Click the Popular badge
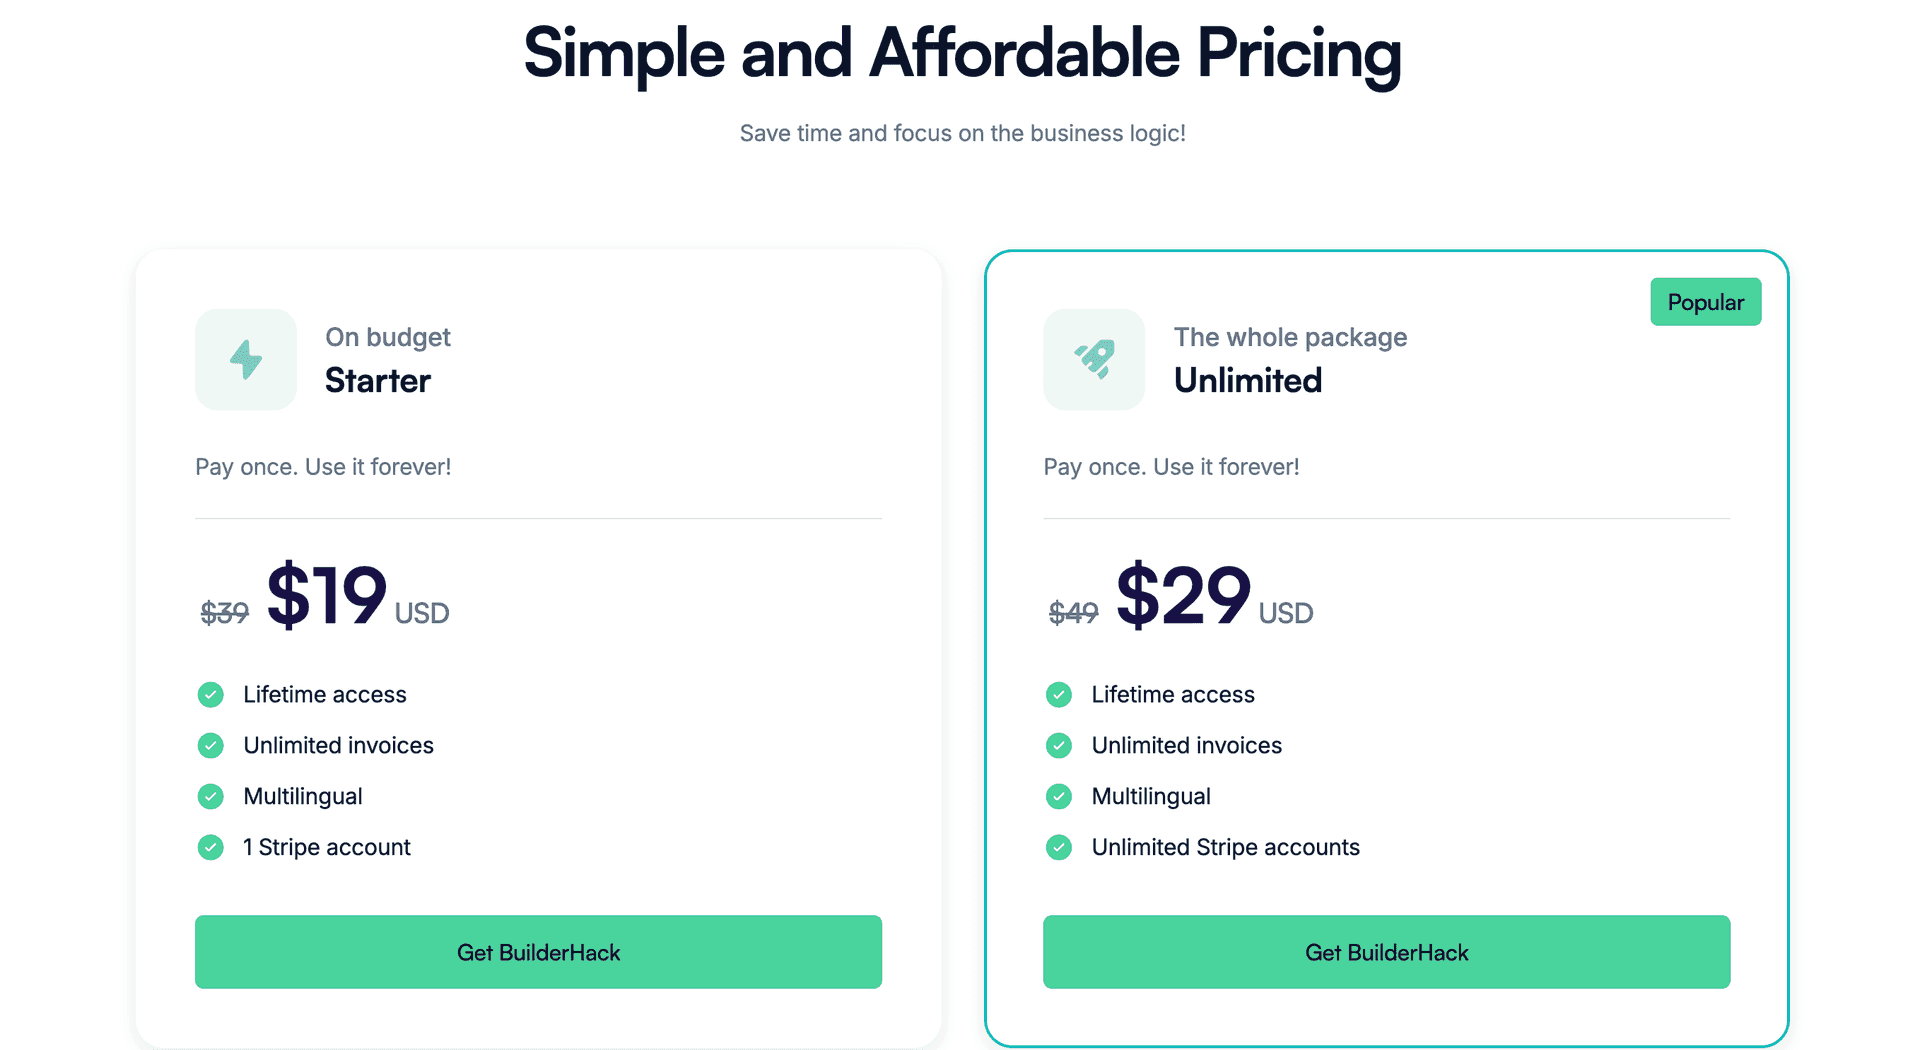Screen dimensions: 1920x1050 click(1705, 301)
